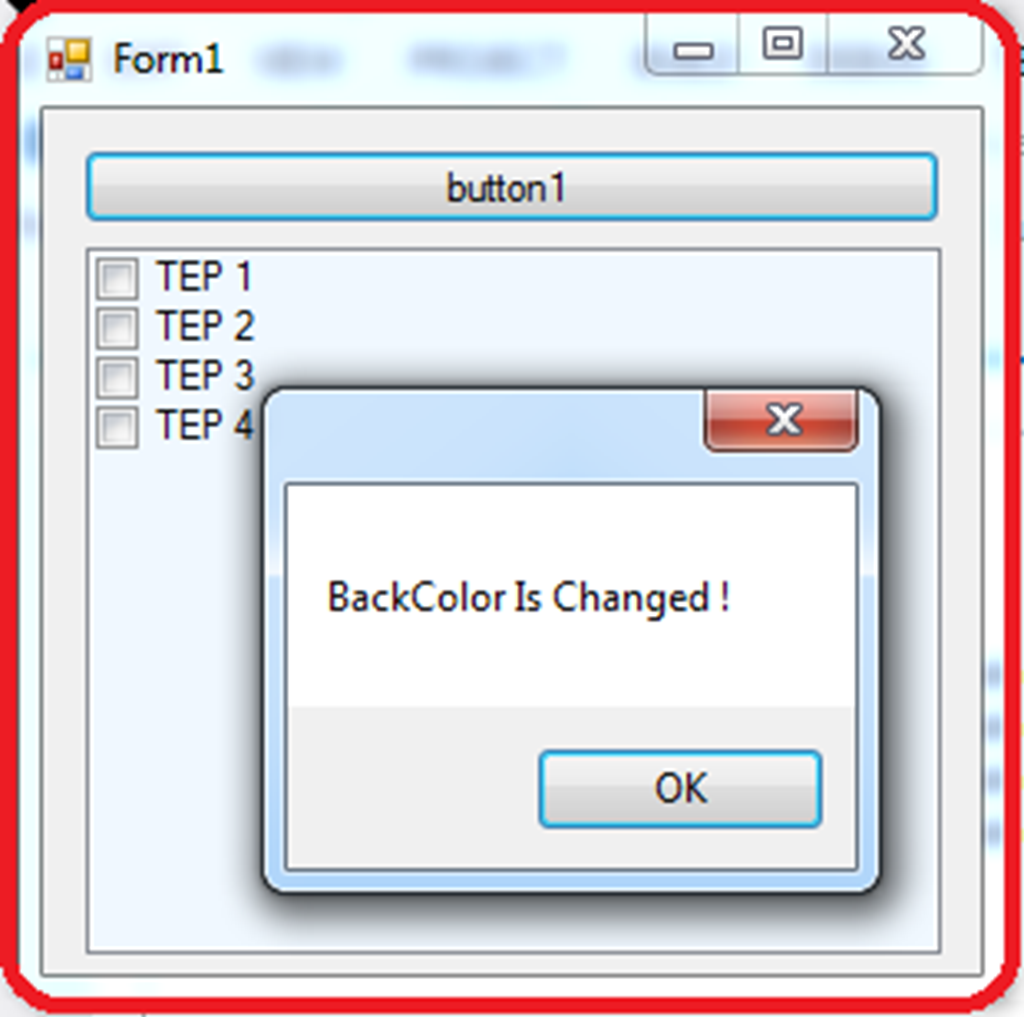
Task: Click the Form1 title text
Action: [x=168, y=59]
